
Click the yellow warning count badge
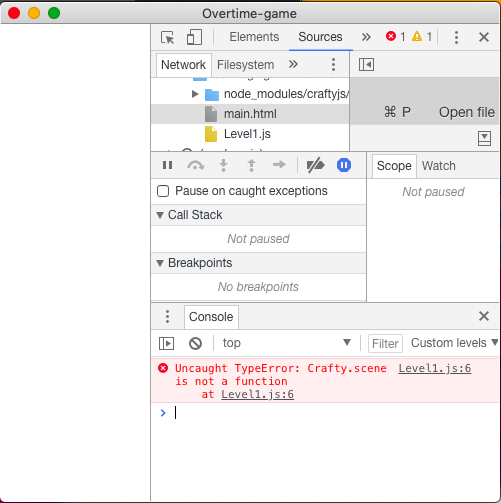pyautogui.click(x=422, y=36)
